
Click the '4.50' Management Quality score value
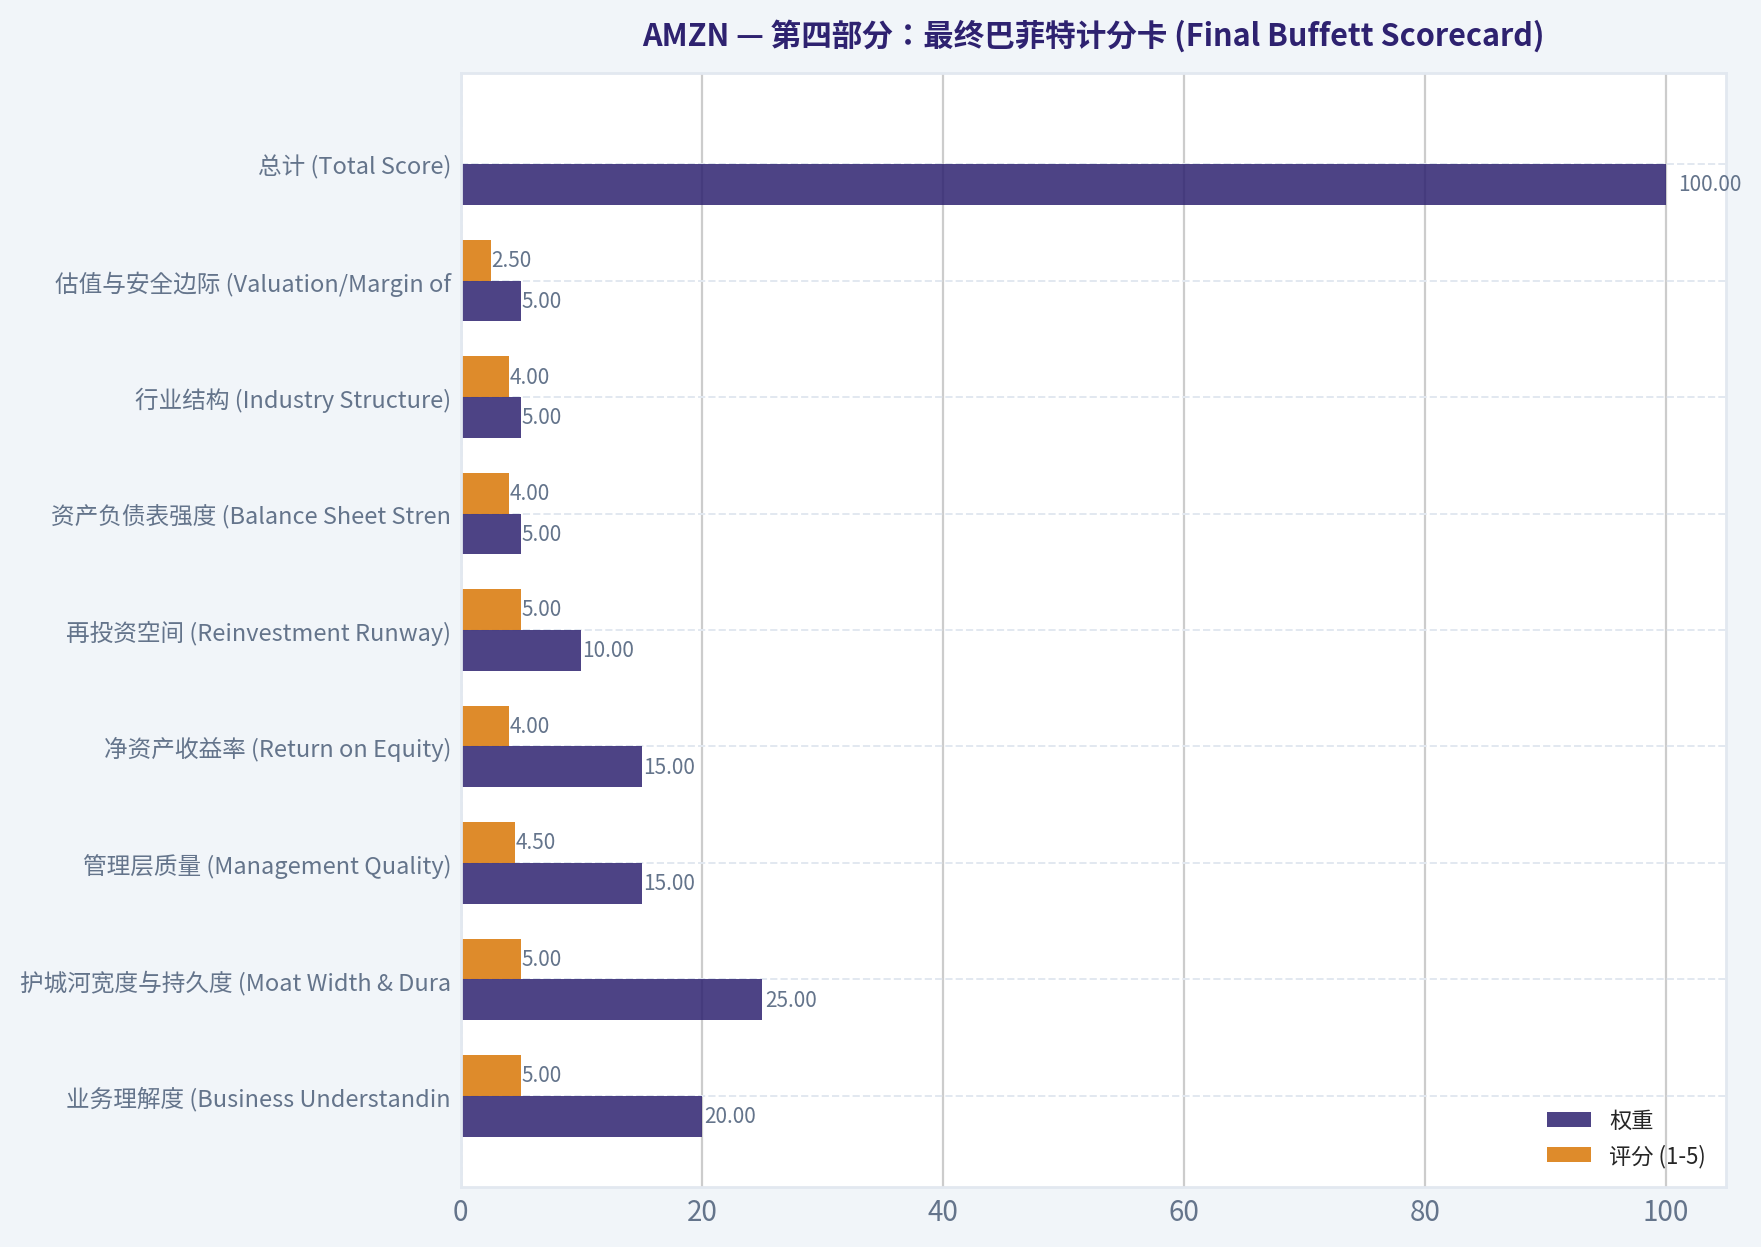(535, 842)
